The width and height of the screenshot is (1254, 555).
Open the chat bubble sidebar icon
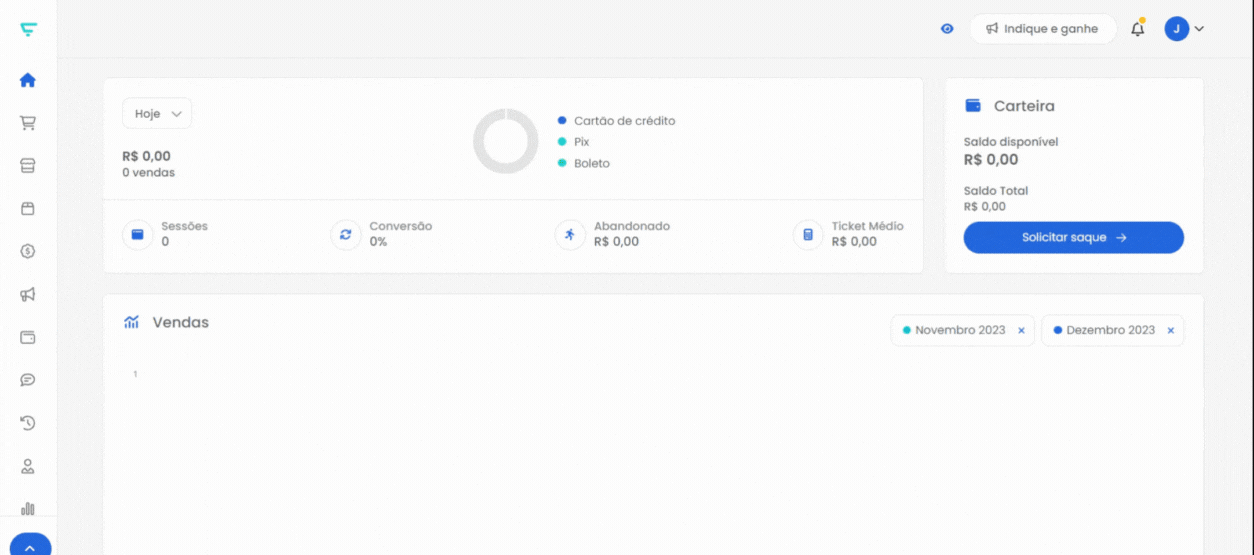[x=28, y=380]
